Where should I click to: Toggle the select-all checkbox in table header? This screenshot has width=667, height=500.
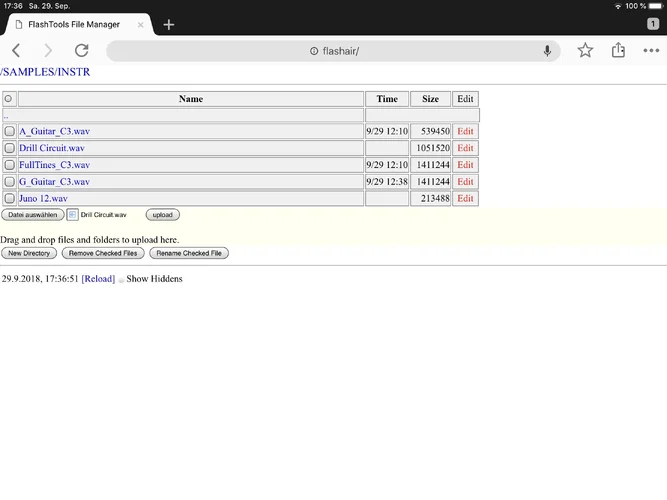tap(8, 99)
